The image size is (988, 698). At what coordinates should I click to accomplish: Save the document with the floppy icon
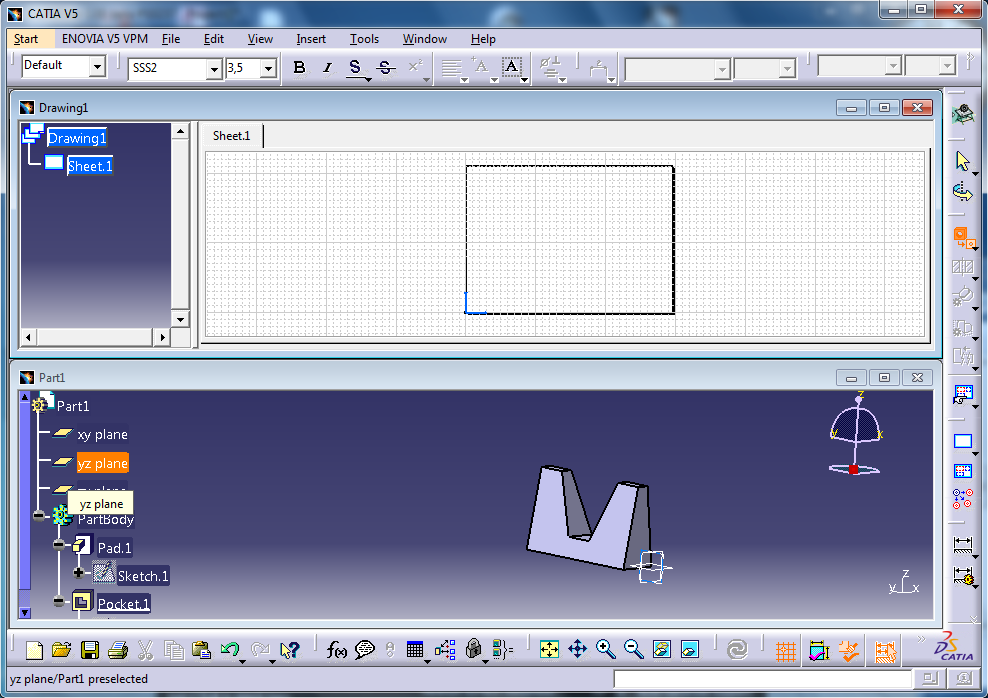(89, 649)
